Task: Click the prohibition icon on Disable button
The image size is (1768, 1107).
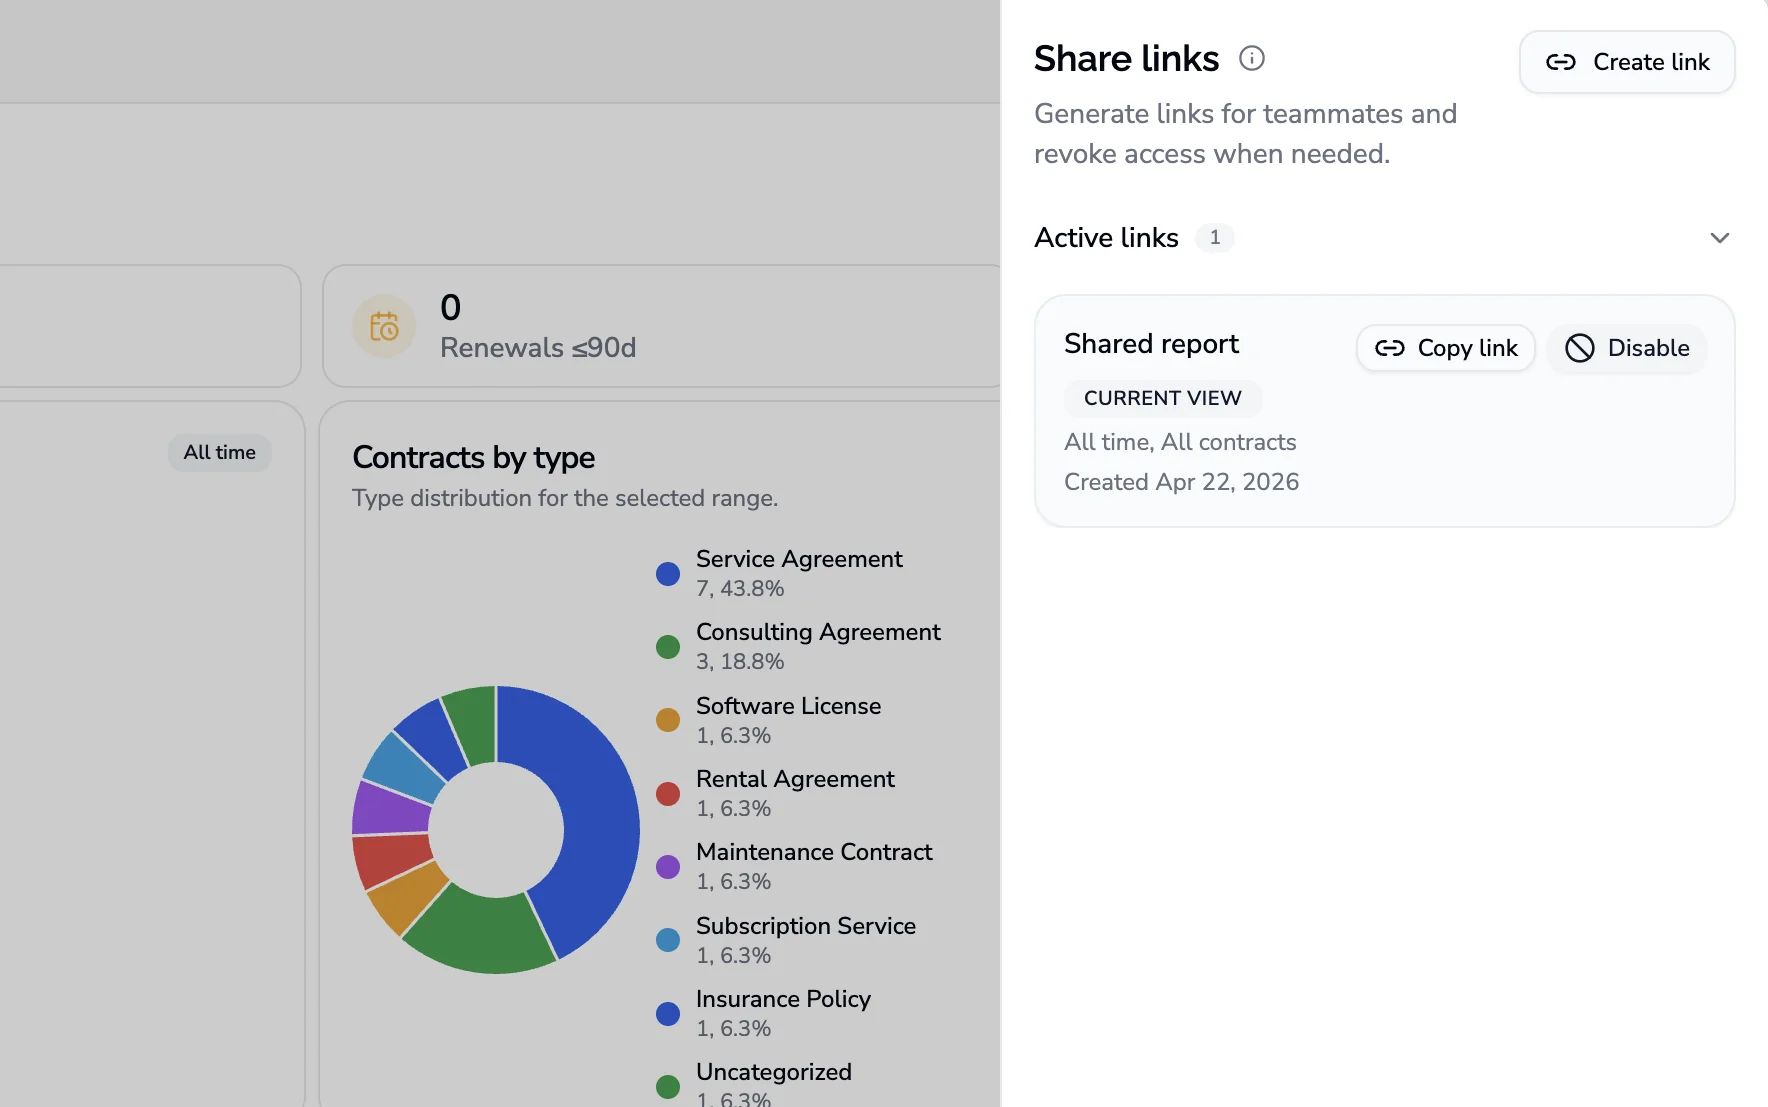Action: pyautogui.click(x=1580, y=348)
